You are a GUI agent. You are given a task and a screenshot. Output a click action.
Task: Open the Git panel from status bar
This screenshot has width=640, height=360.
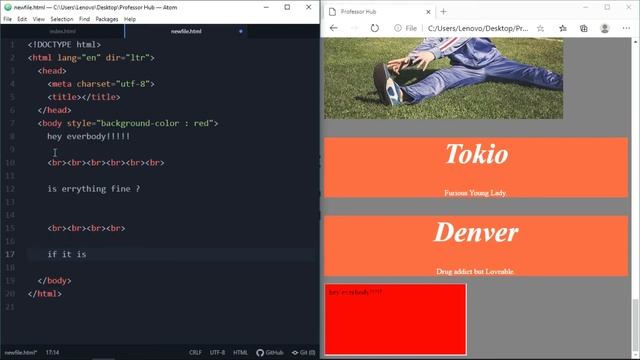[303, 352]
